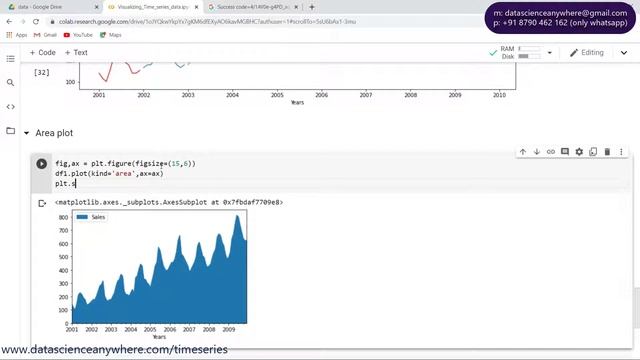This screenshot has height=360, width=640.
Task: Open the YouTube bookmark
Action: pos(78,35)
